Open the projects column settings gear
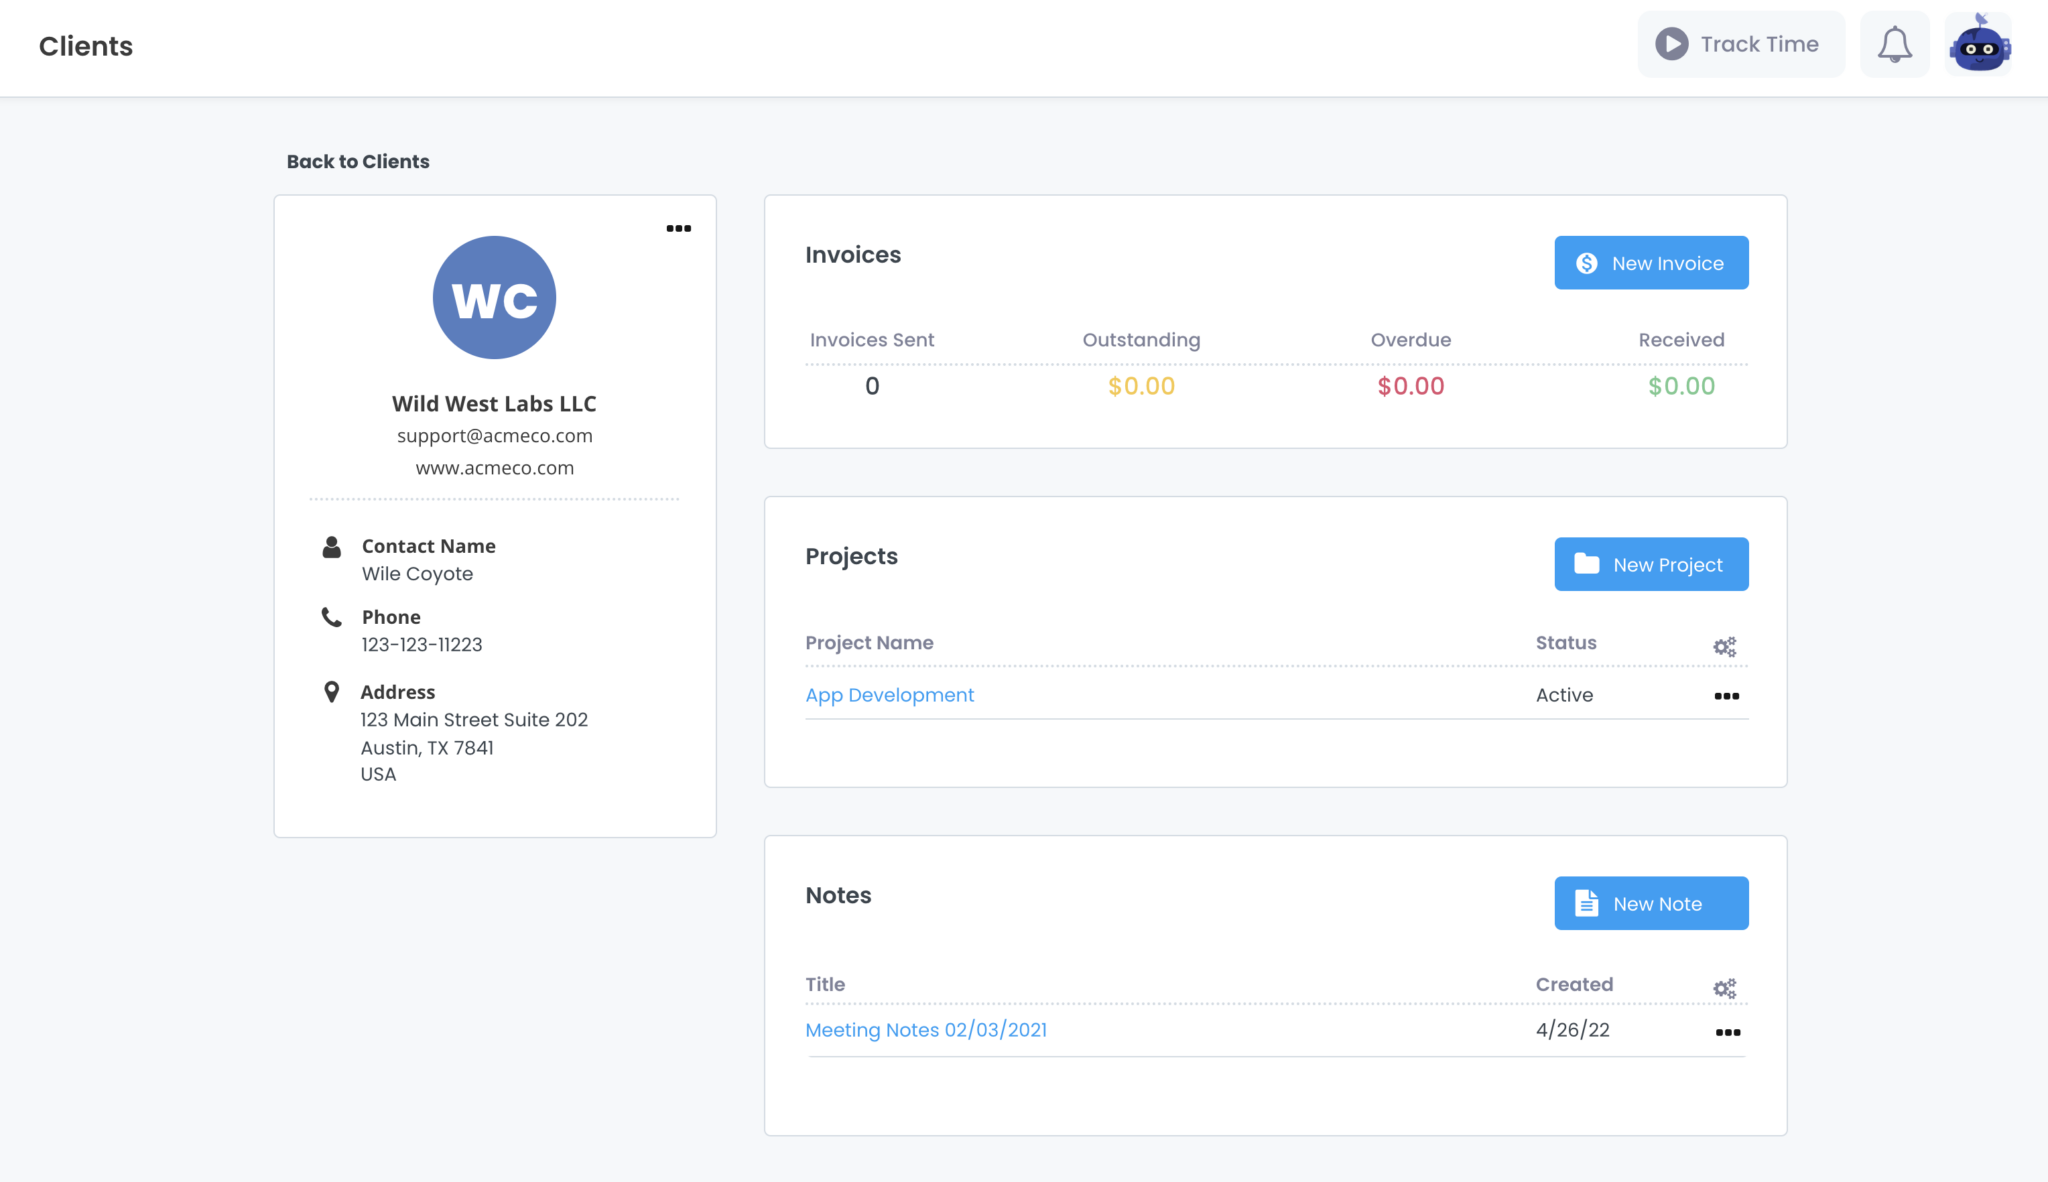The image size is (2048, 1182). click(1724, 645)
